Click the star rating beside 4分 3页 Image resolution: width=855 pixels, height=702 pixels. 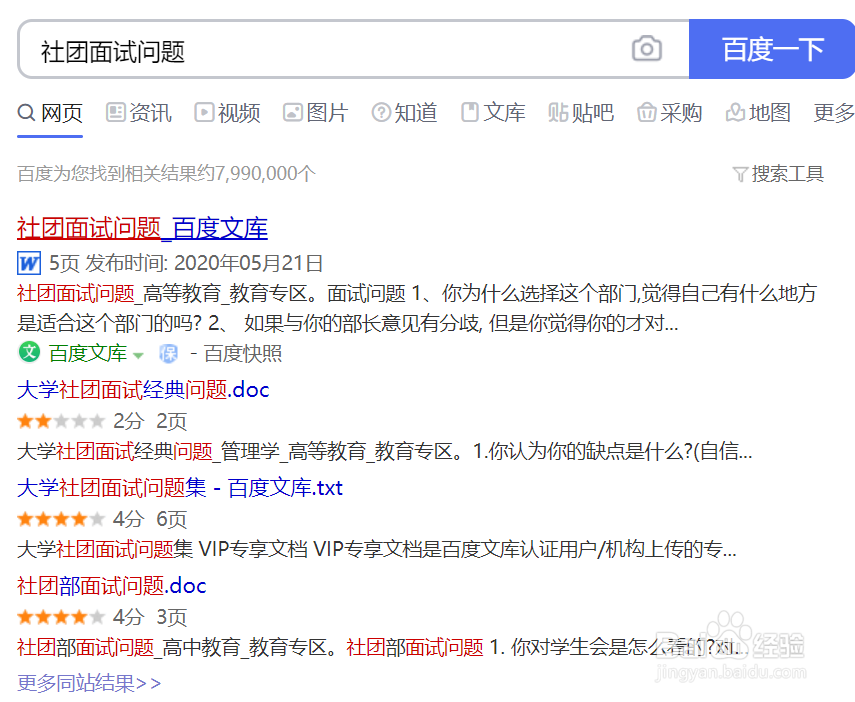click(x=61, y=617)
